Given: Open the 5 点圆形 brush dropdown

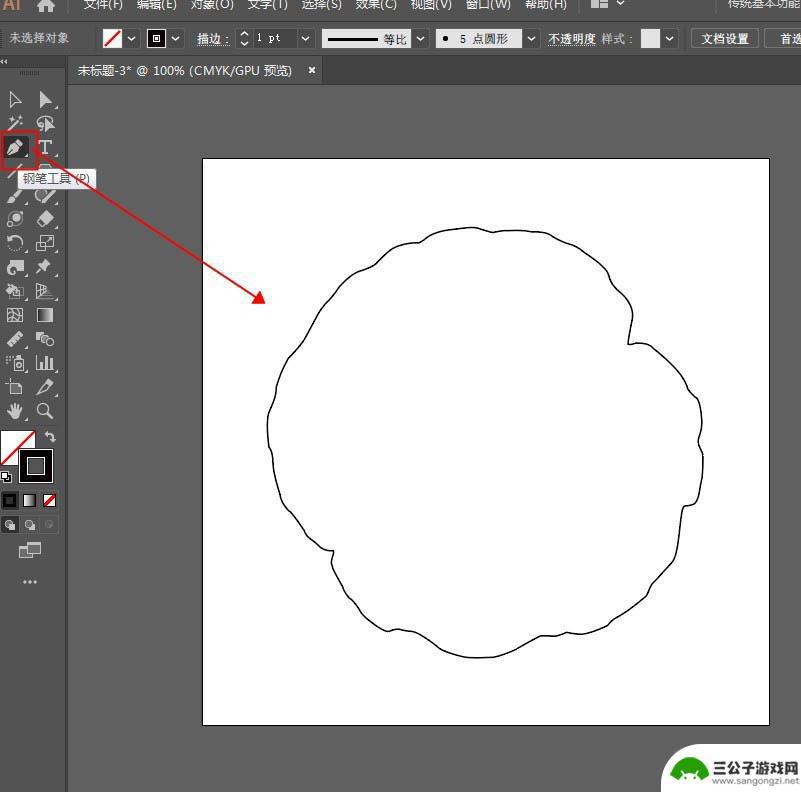Looking at the screenshot, I should (x=531, y=38).
